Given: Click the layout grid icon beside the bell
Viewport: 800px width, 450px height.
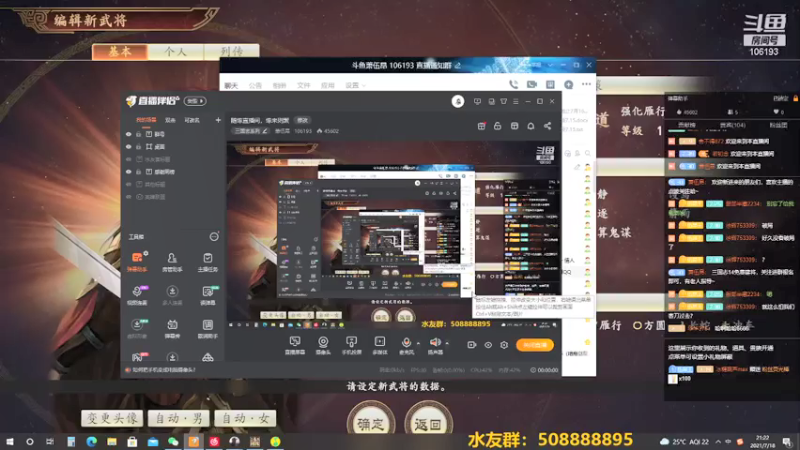Looking at the screenshot, I should coord(514,126).
